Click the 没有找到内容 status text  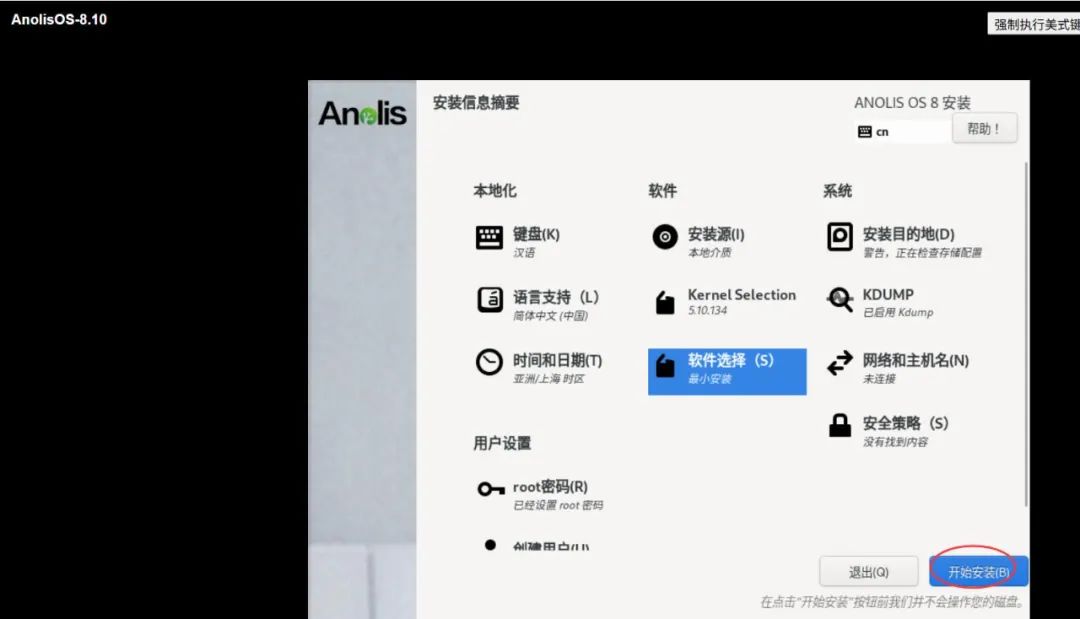[895, 442]
